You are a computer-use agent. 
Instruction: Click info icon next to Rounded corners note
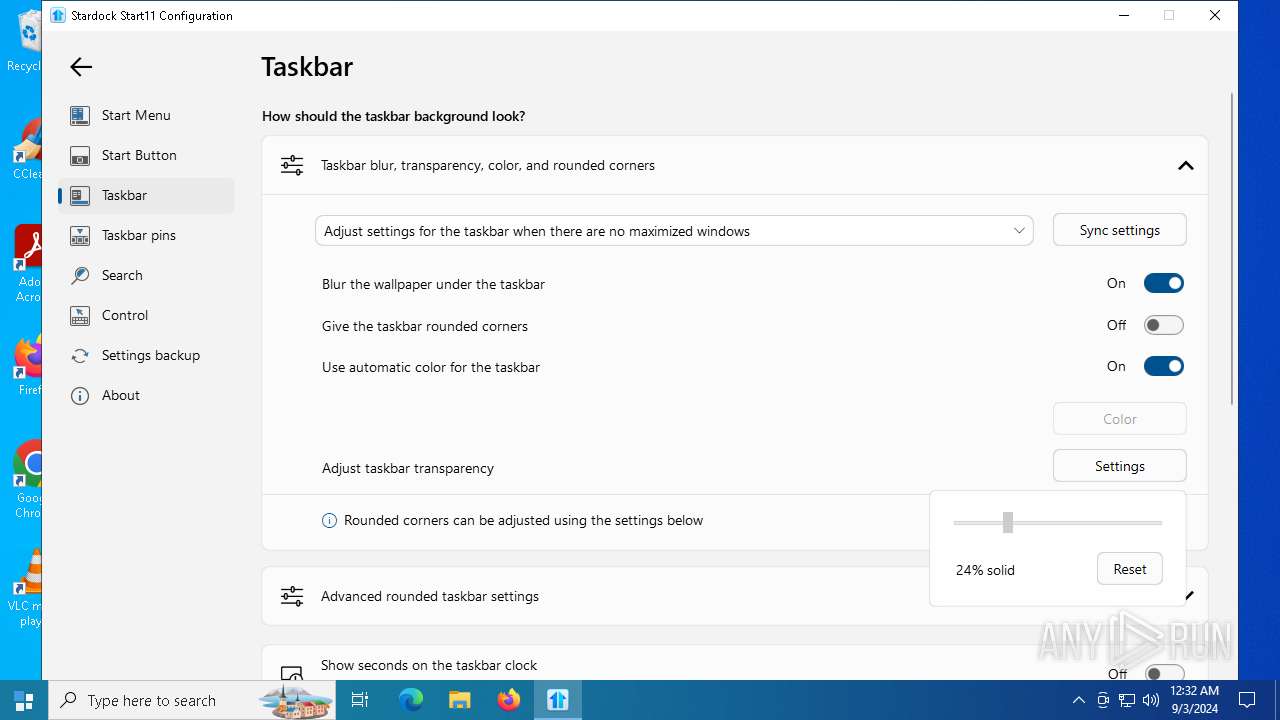click(x=329, y=520)
